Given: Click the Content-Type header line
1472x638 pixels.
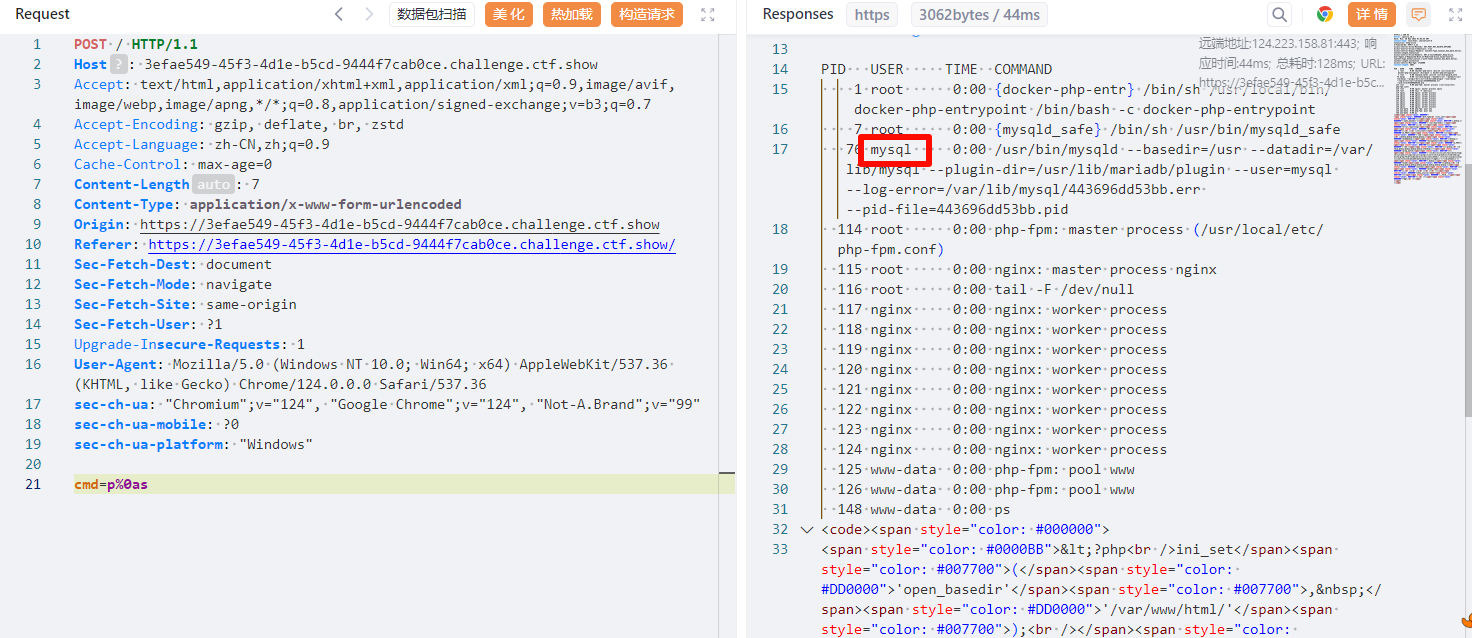Looking at the screenshot, I should click(268, 204).
